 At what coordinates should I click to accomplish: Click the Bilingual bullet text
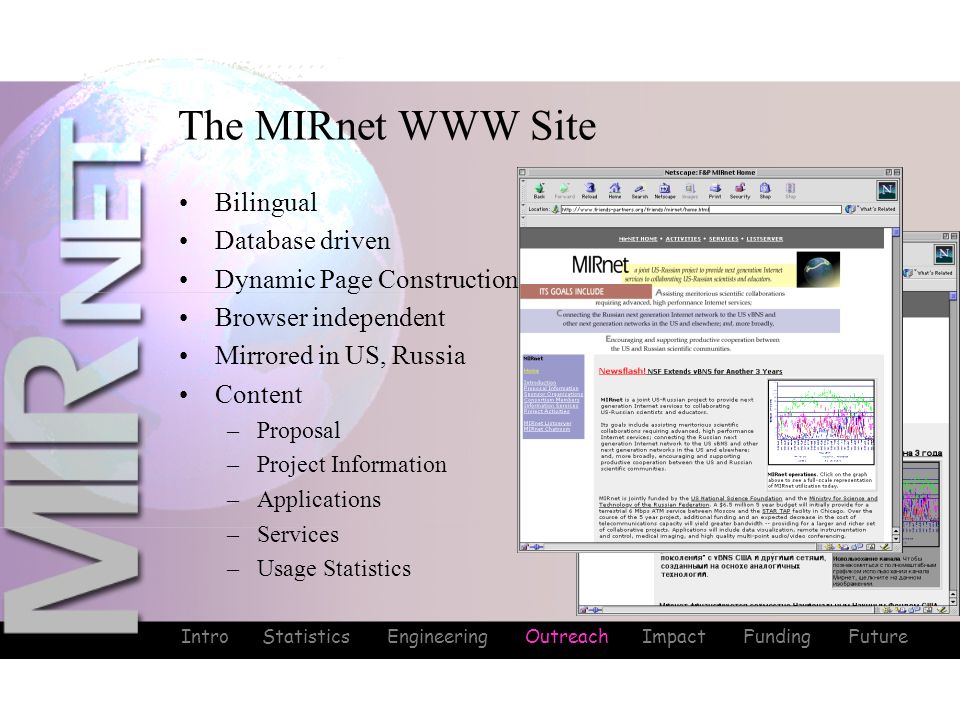point(266,203)
